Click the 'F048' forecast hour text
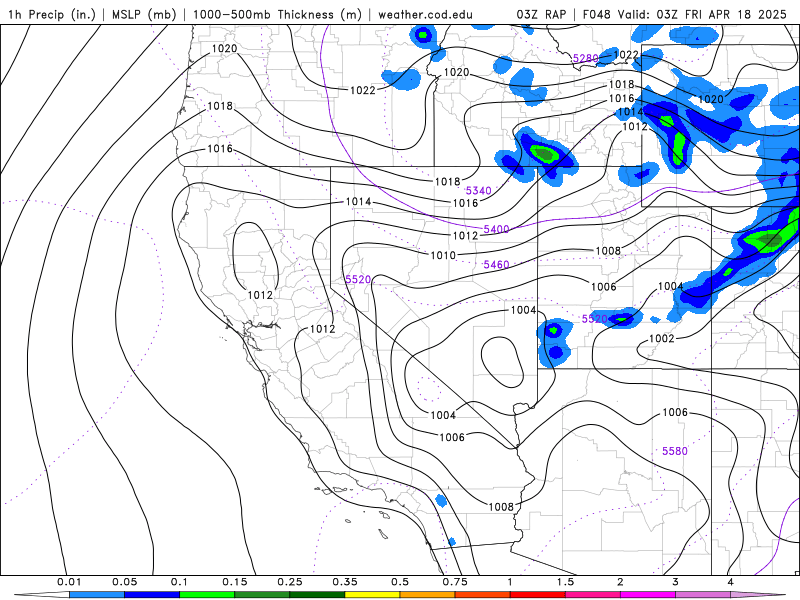The image size is (800, 600). 597,14
